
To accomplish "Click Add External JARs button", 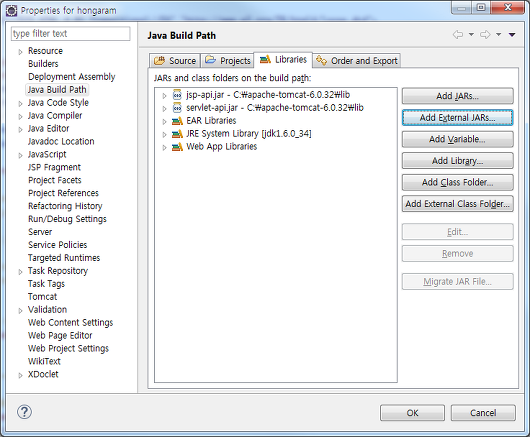I will (457, 118).
